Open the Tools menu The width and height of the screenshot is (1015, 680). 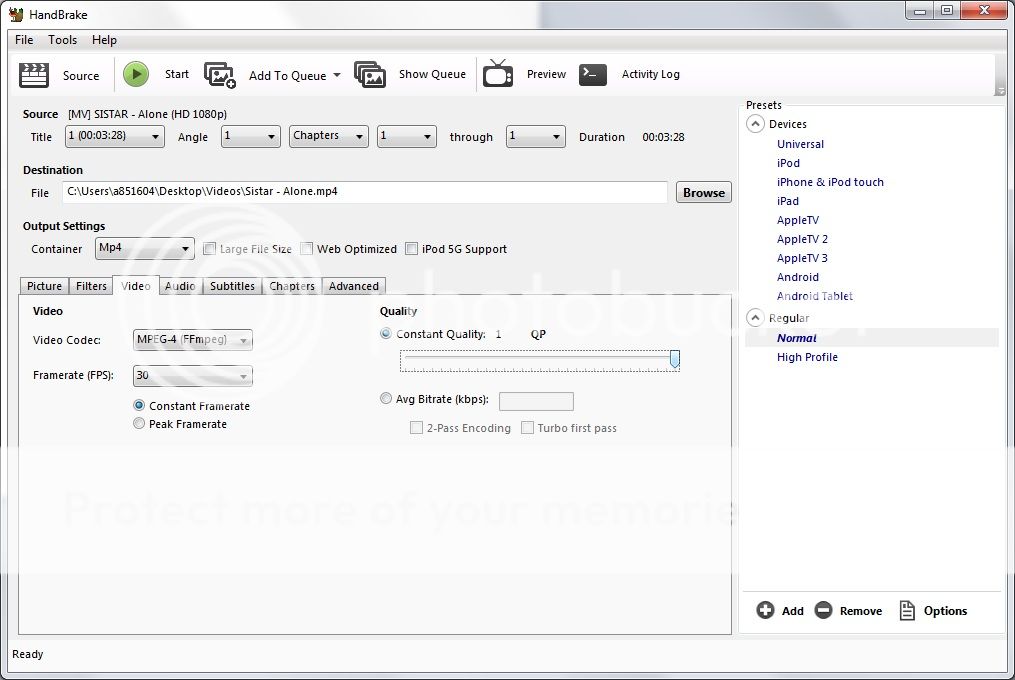62,40
